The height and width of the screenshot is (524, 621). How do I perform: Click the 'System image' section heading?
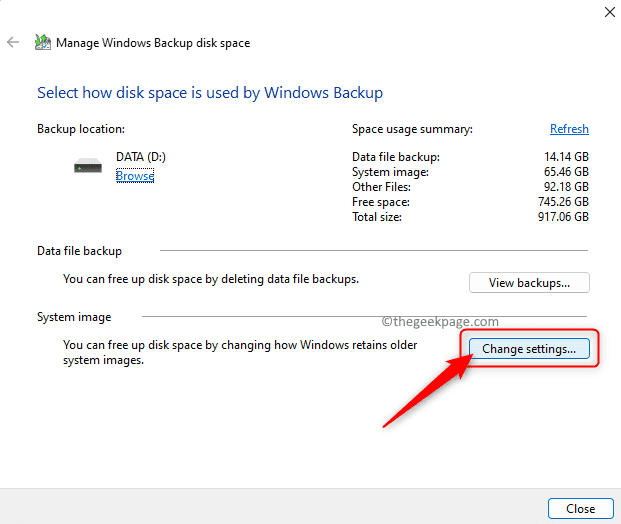(74, 317)
